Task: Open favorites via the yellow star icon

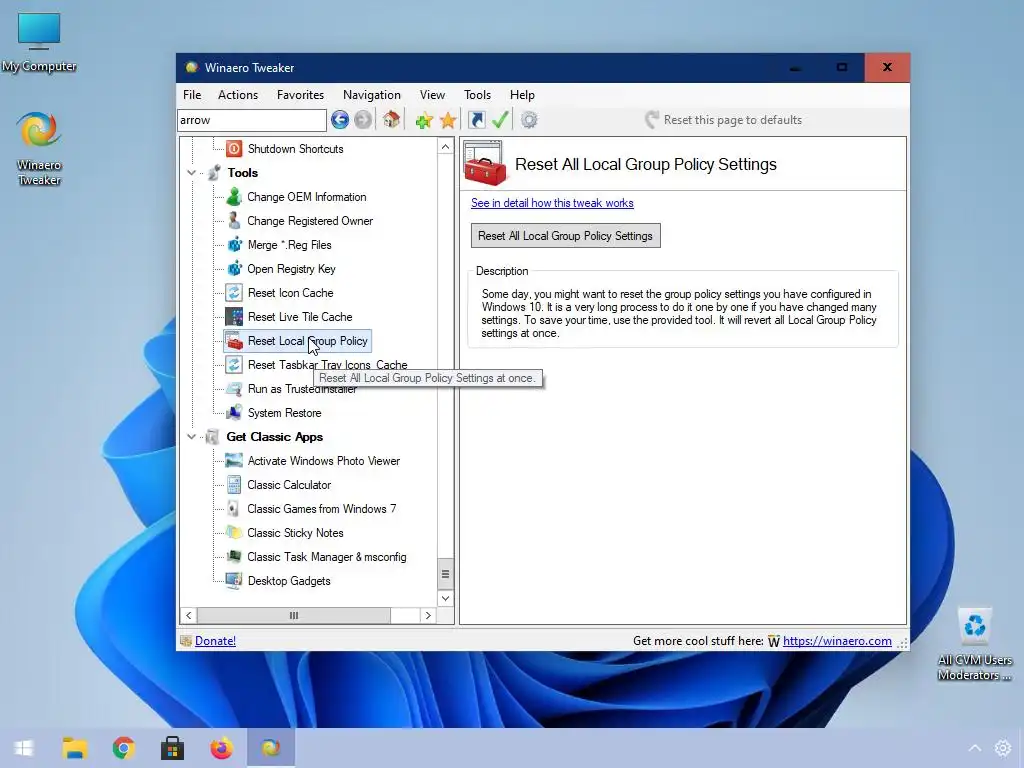Action: 448,120
